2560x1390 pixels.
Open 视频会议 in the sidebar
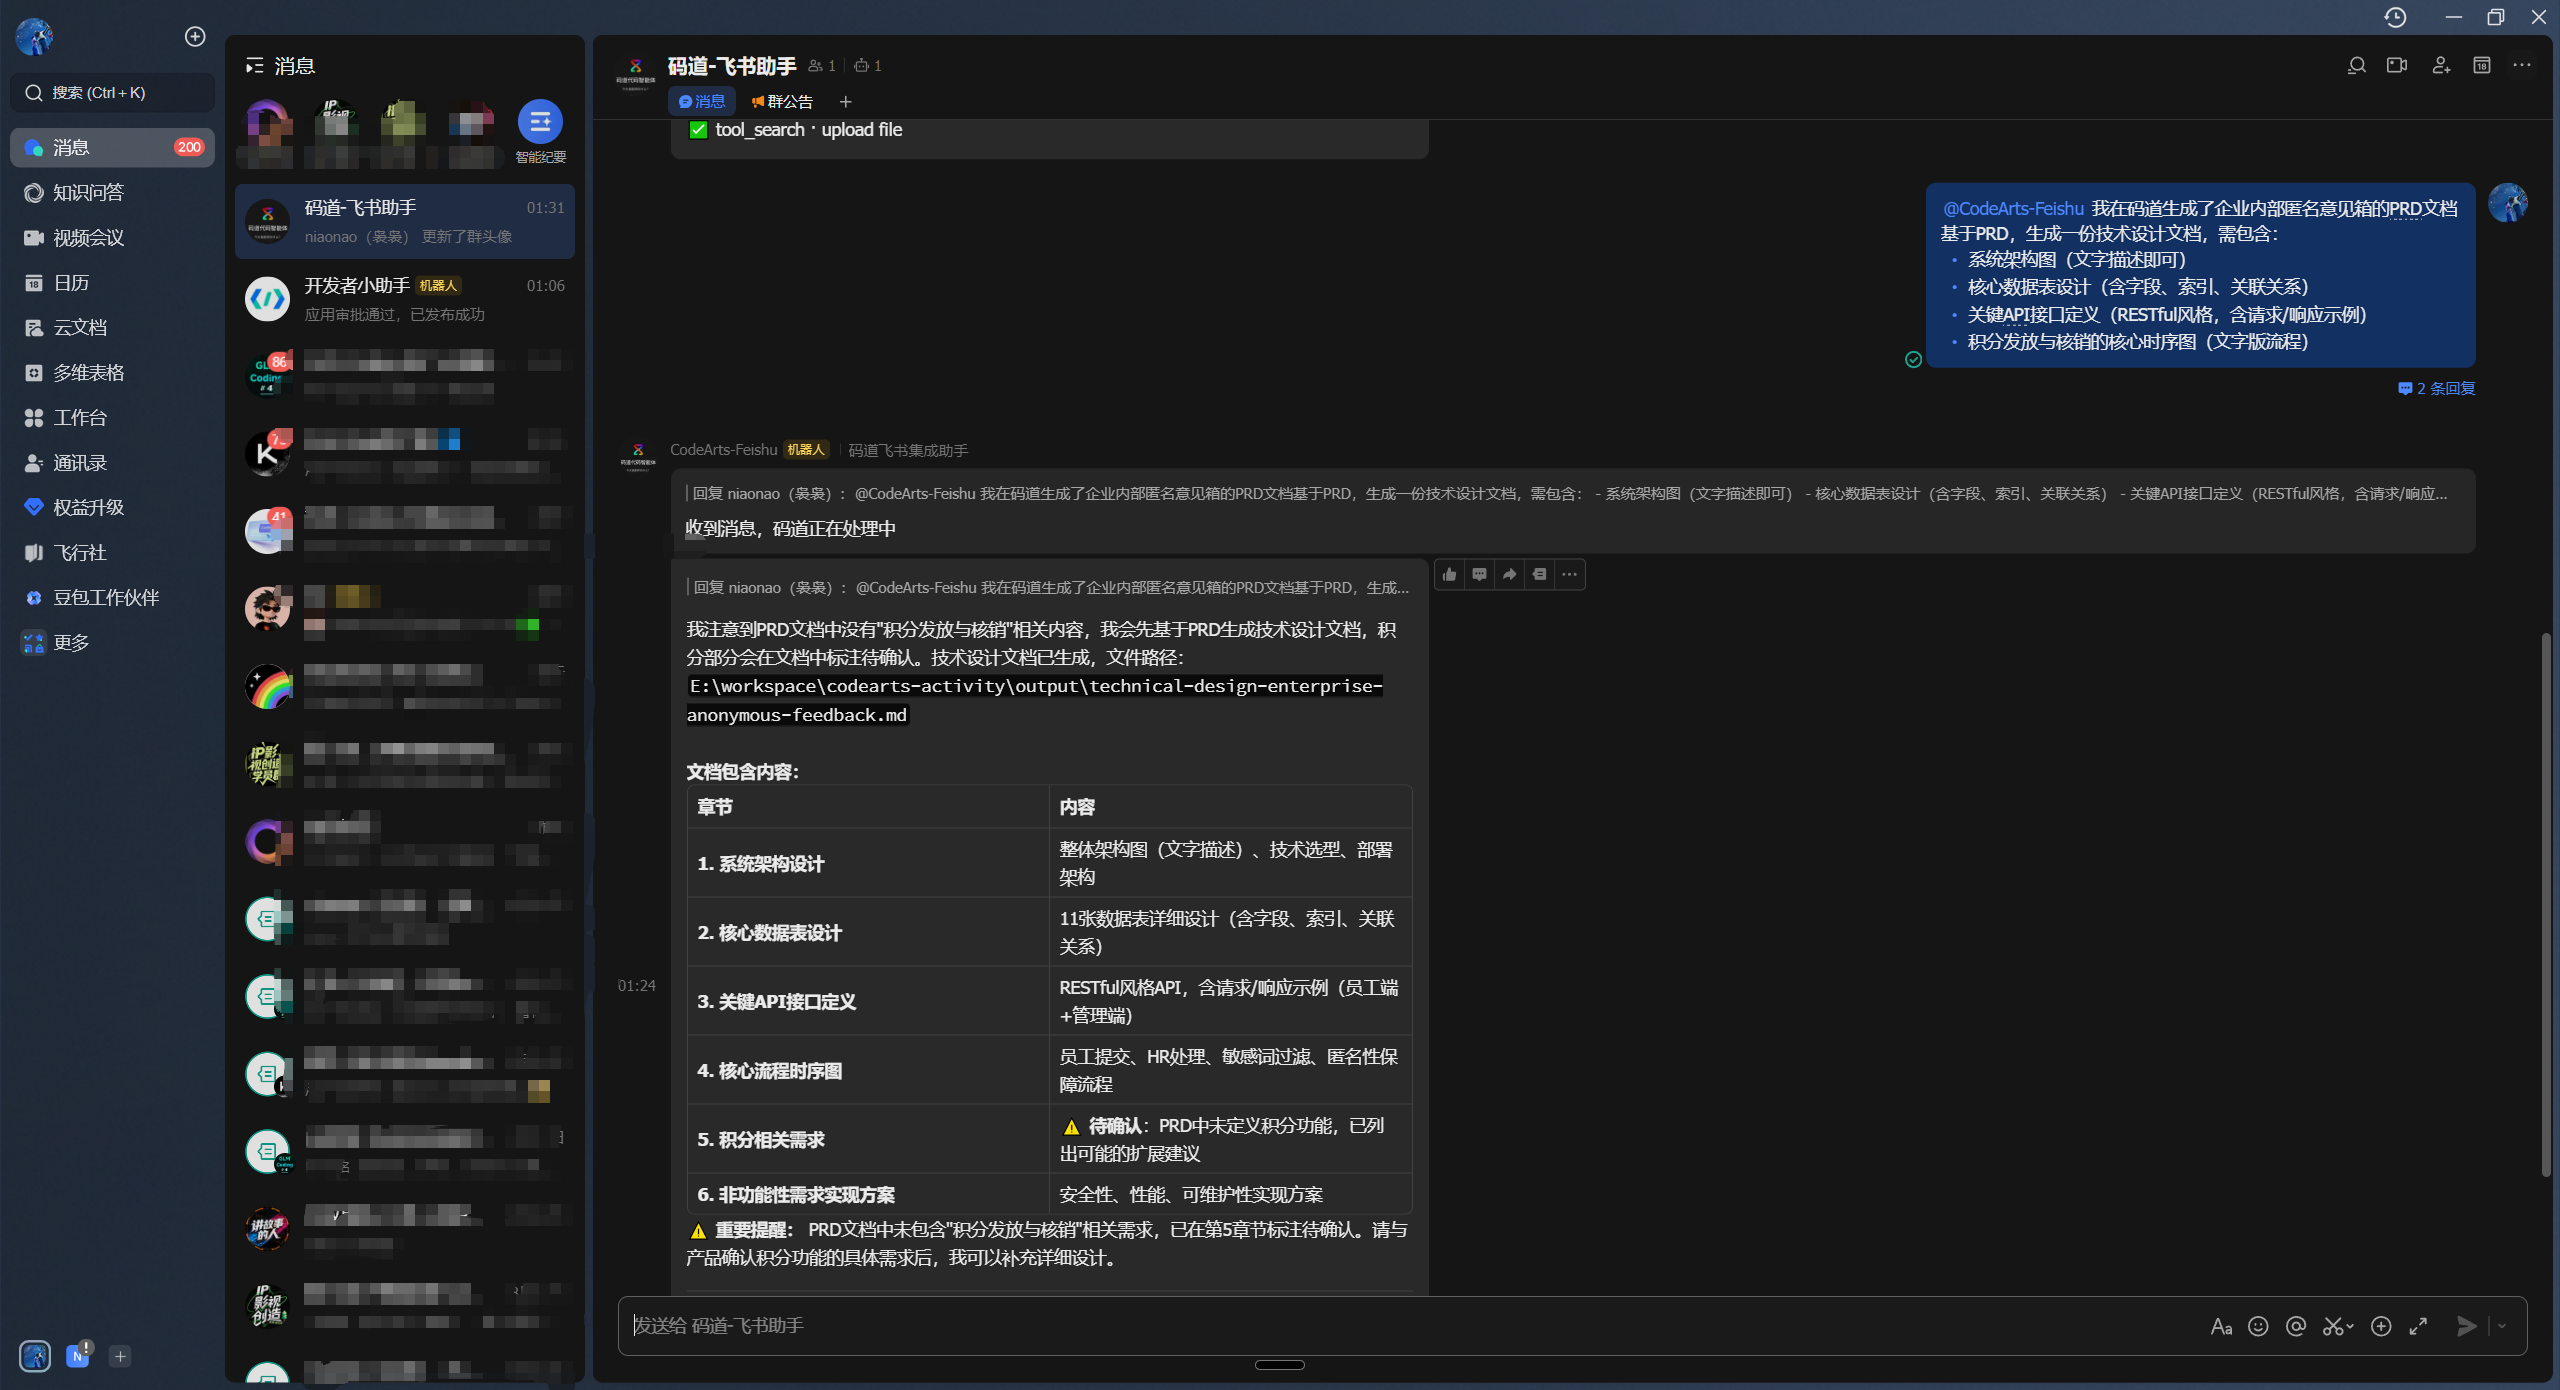click(x=112, y=238)
